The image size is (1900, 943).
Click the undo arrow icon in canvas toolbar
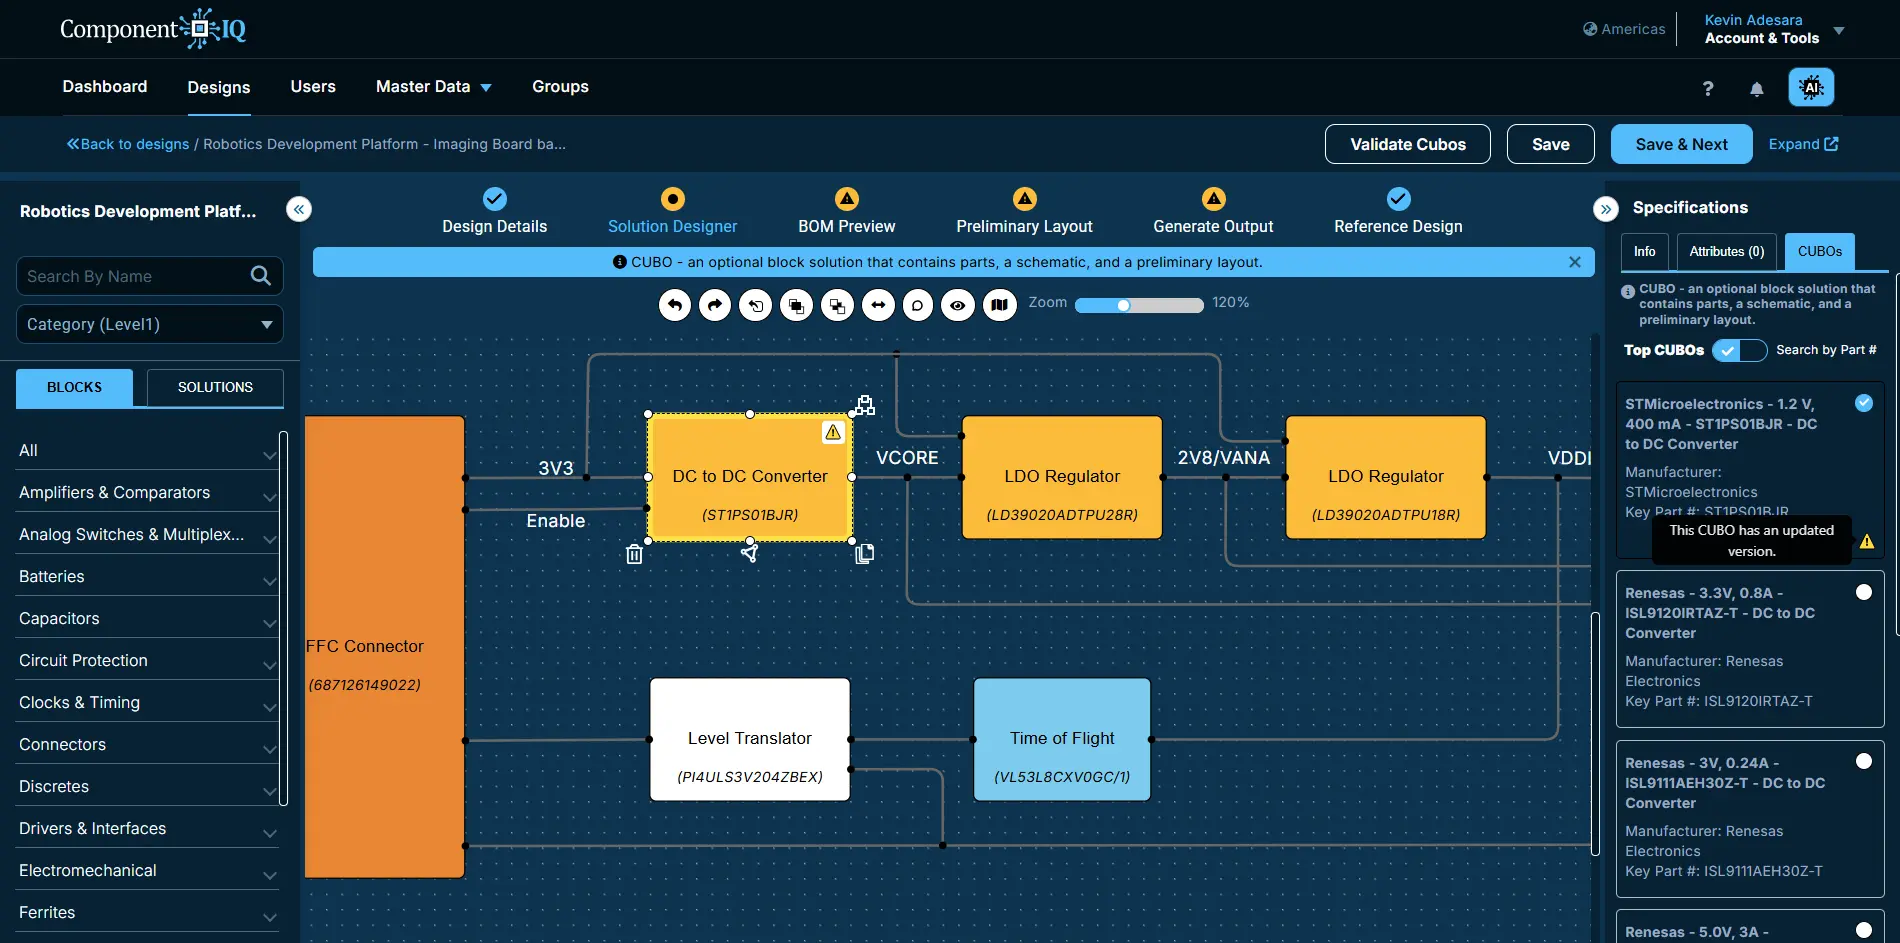point(675,305)
